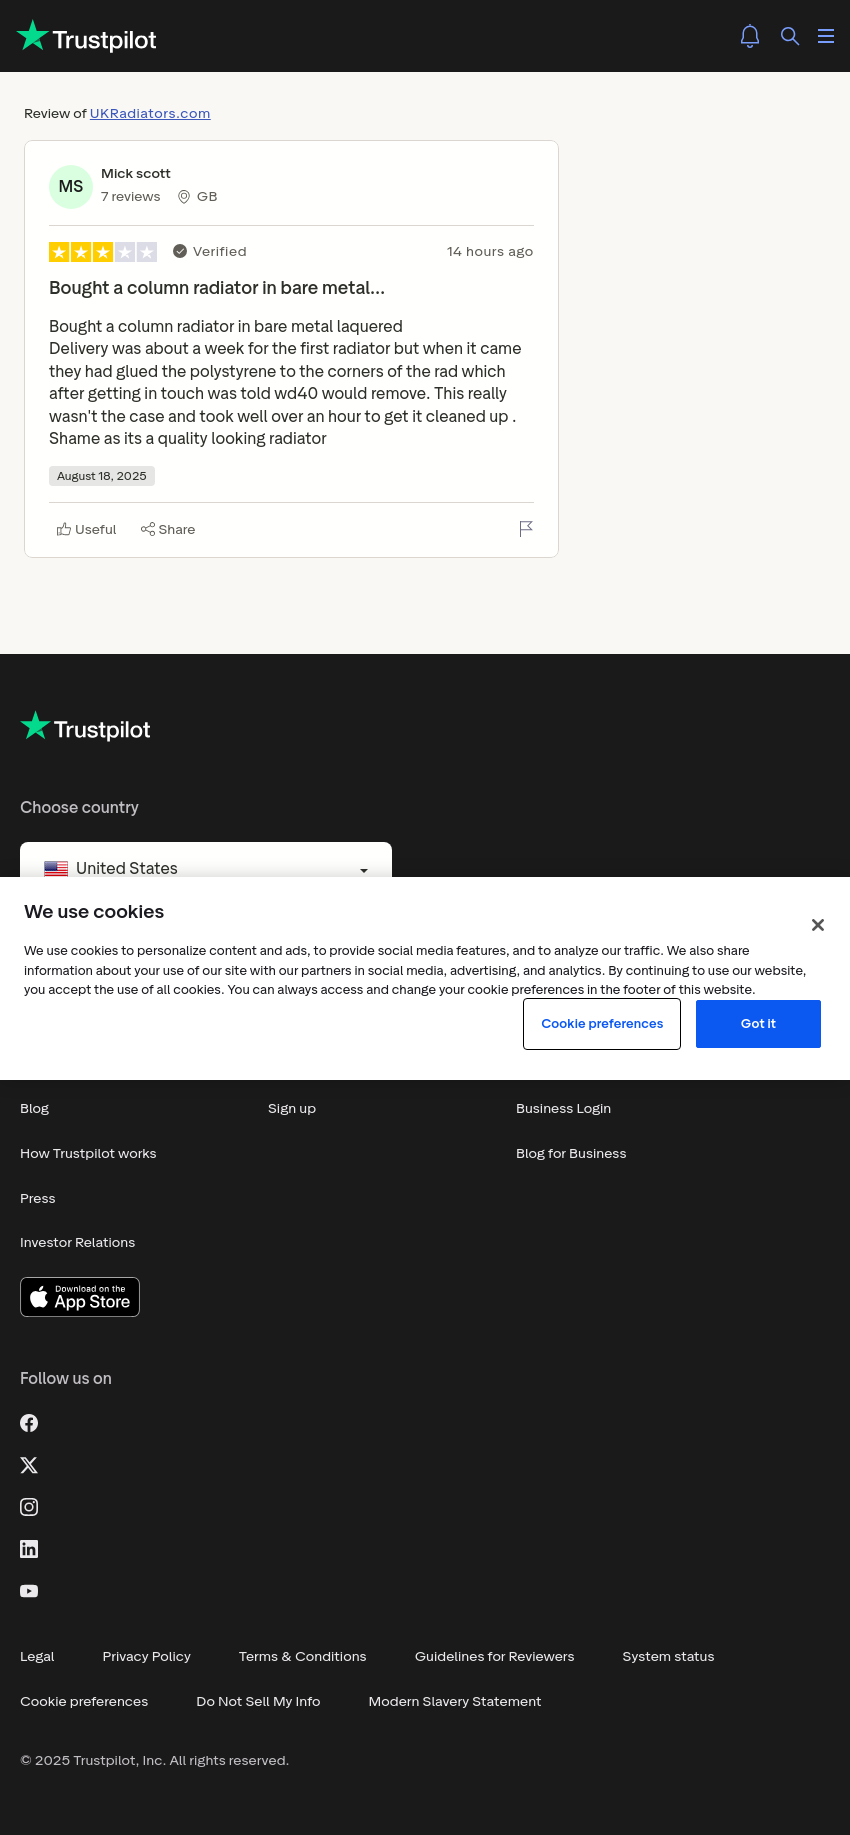Open Cookie preferences footer link
The height and width of the screenshot is (1835, 850).
pos(84,1702)
